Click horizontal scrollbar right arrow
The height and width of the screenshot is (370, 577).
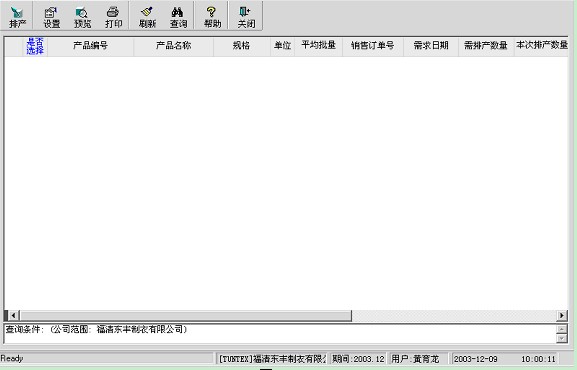point(562,316)
